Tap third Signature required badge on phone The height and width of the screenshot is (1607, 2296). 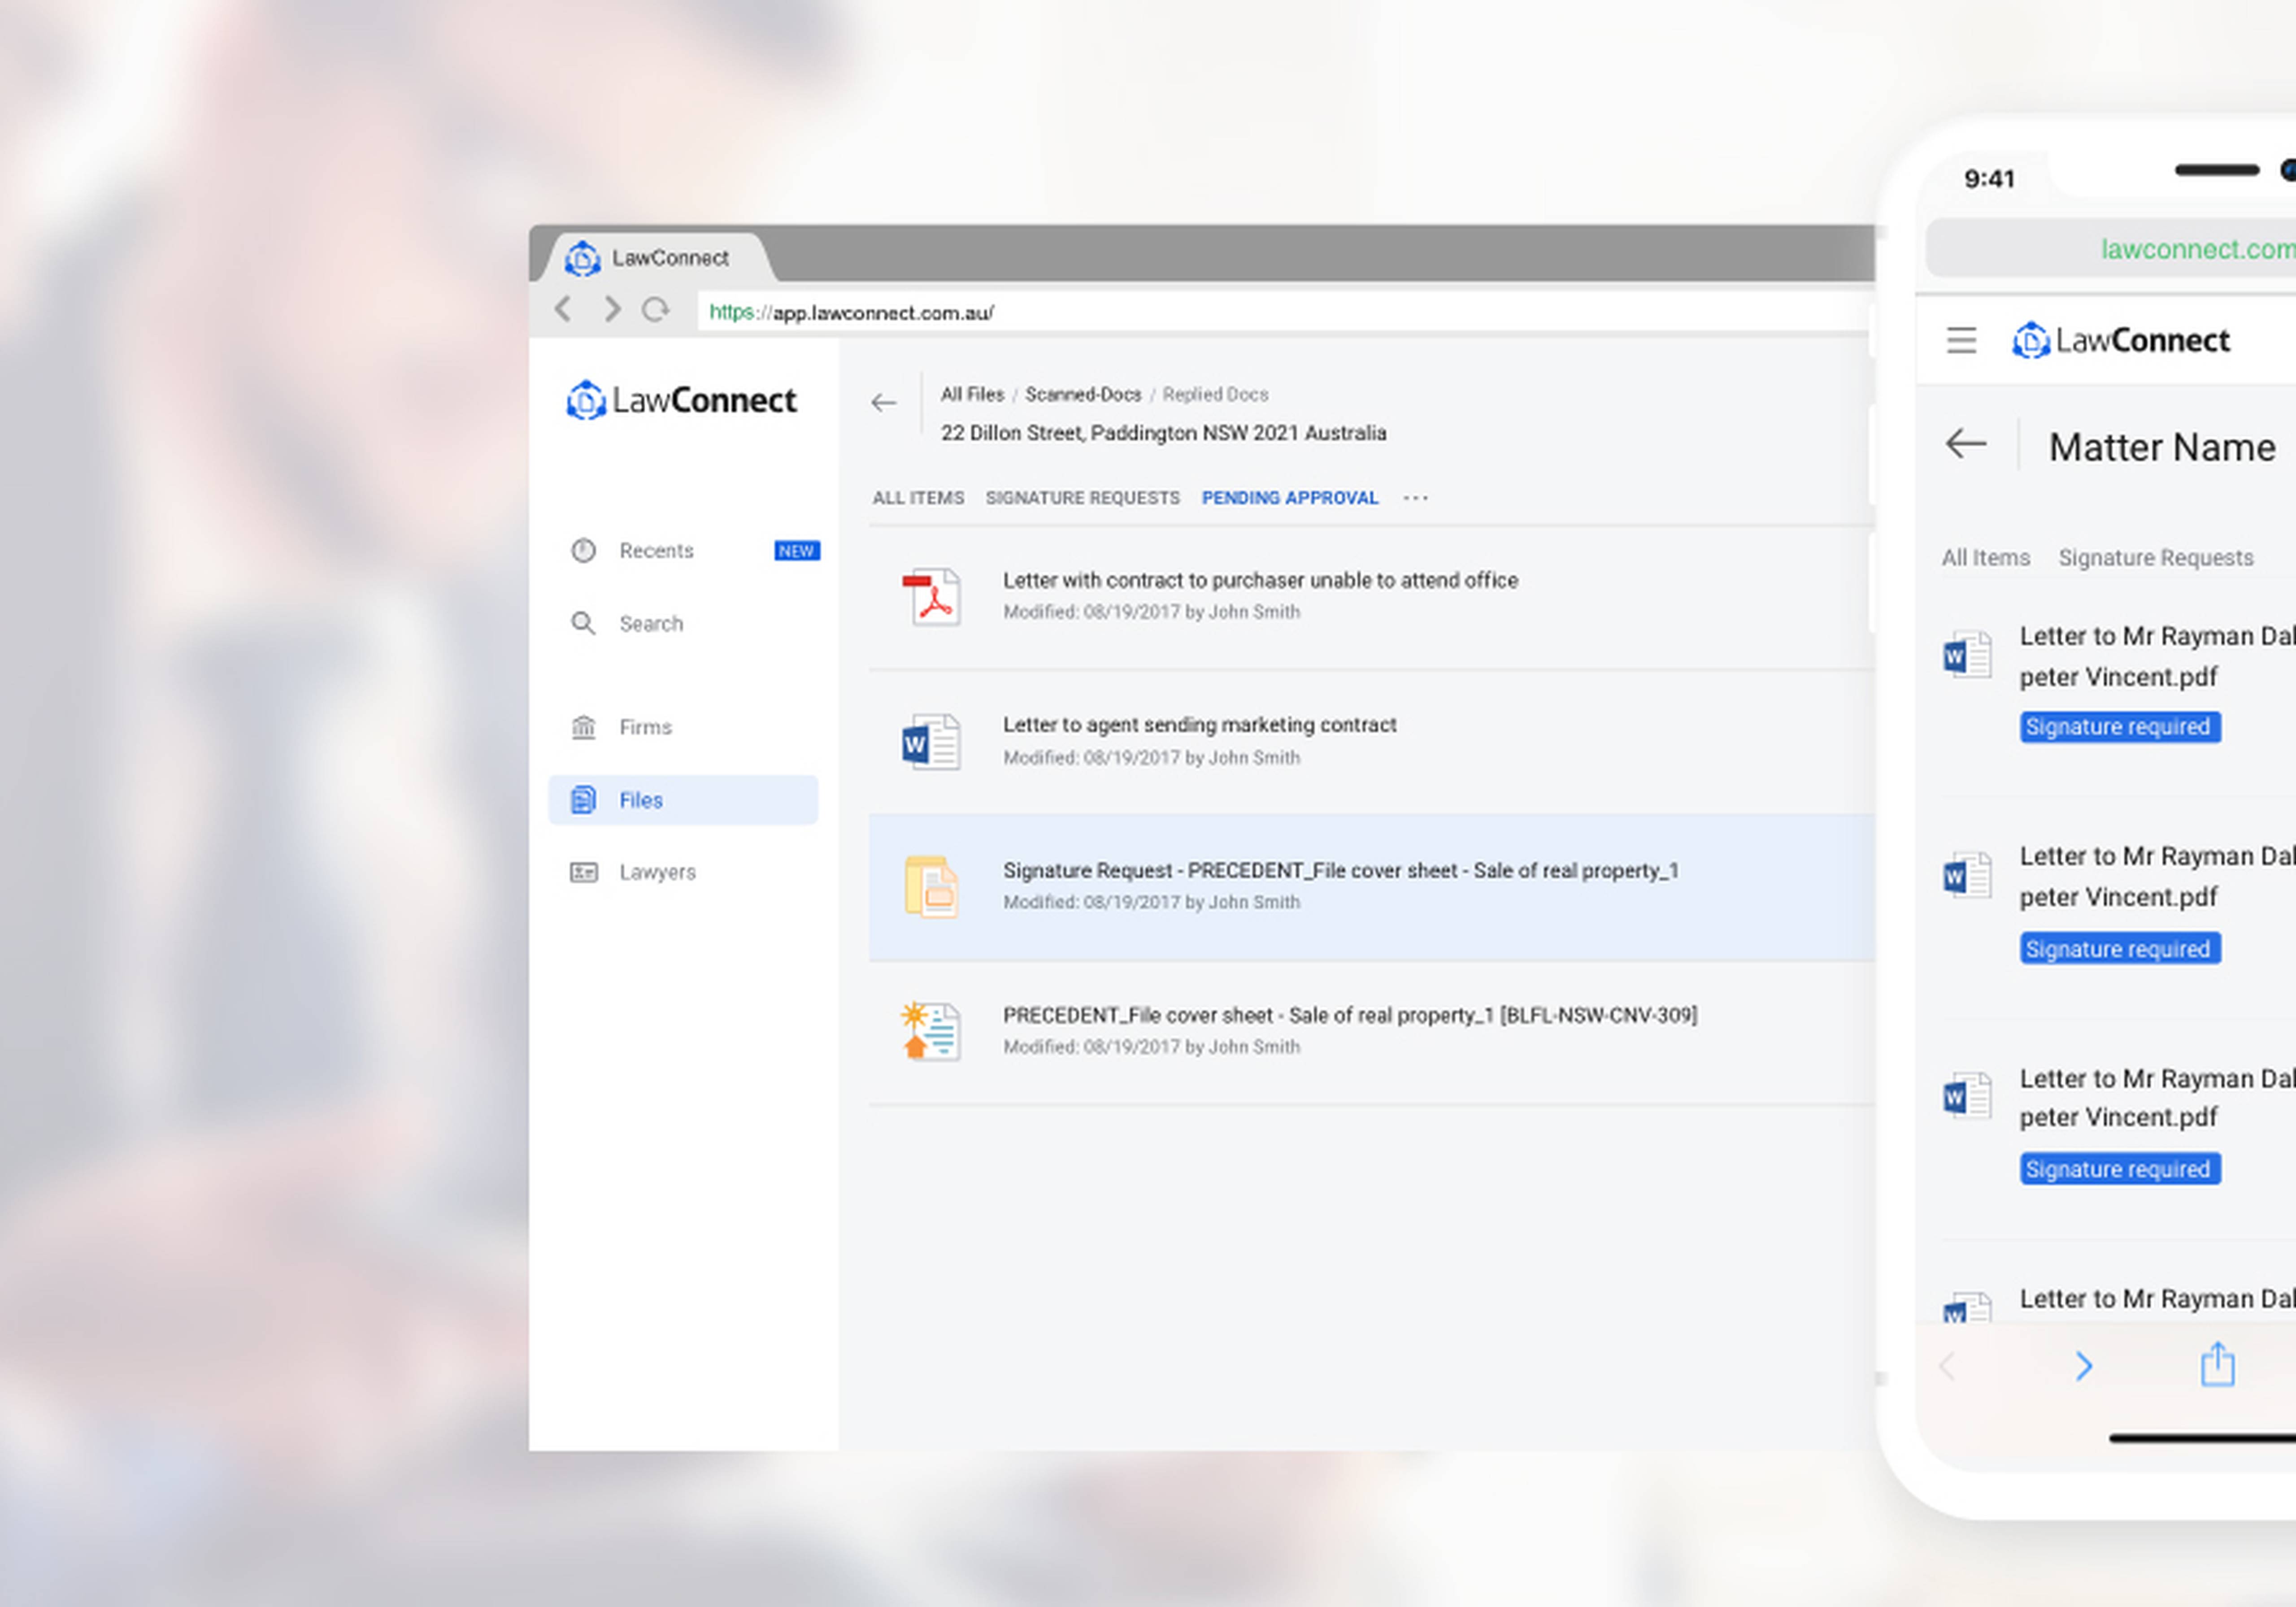click(2120, 1169)
